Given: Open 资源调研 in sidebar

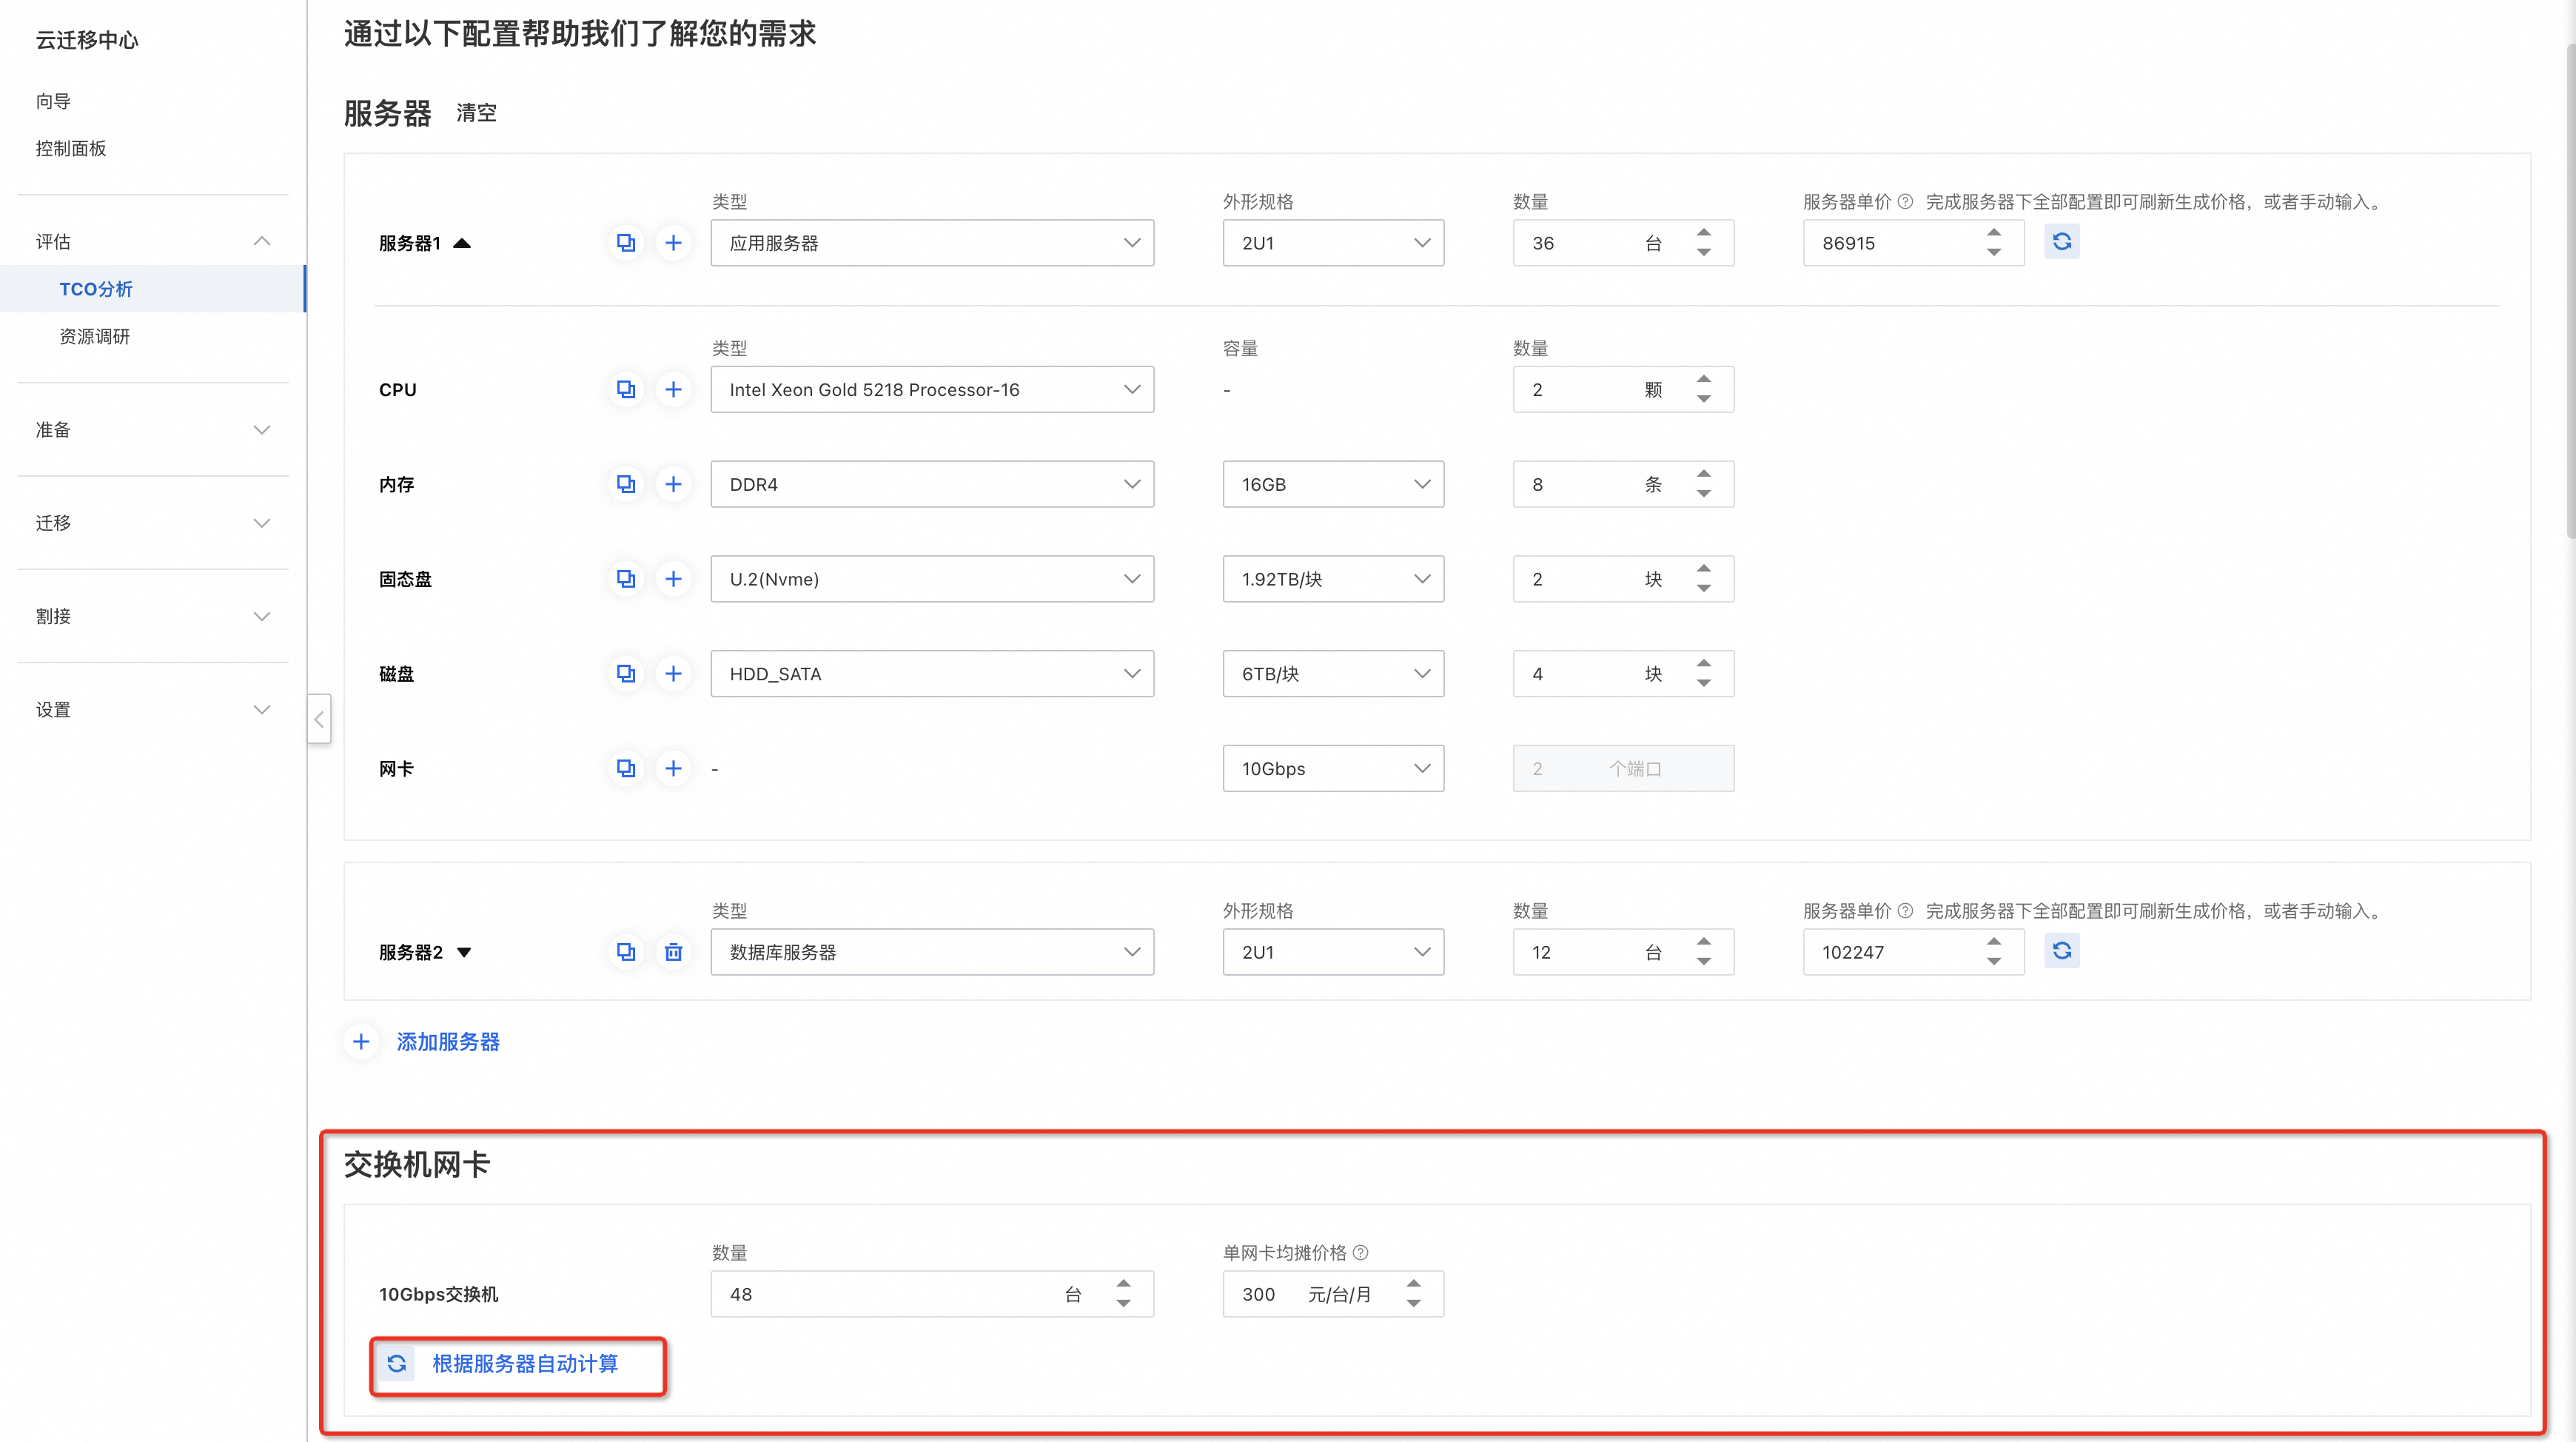Looking at the screenshot, I should tap(95, 336).
